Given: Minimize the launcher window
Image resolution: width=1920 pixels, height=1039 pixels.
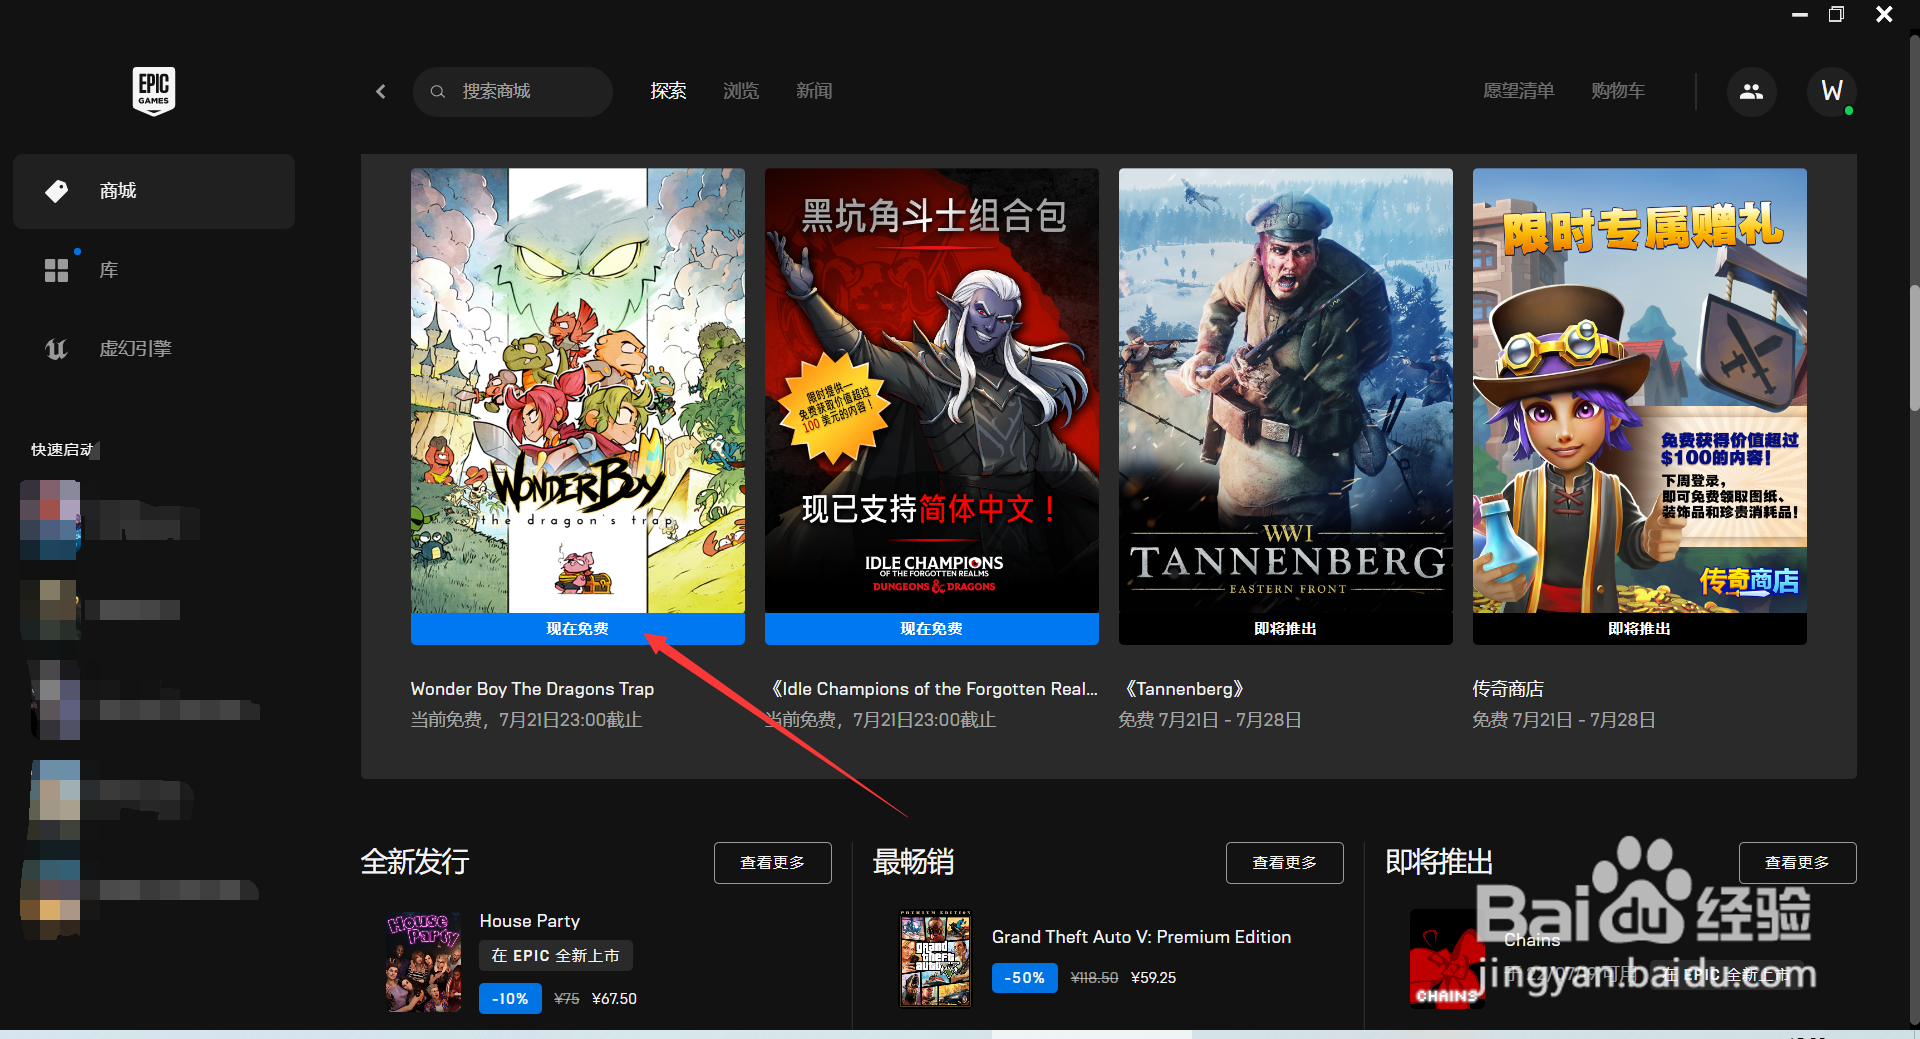Looking at the screenshot, I should tap(1800, 15).
